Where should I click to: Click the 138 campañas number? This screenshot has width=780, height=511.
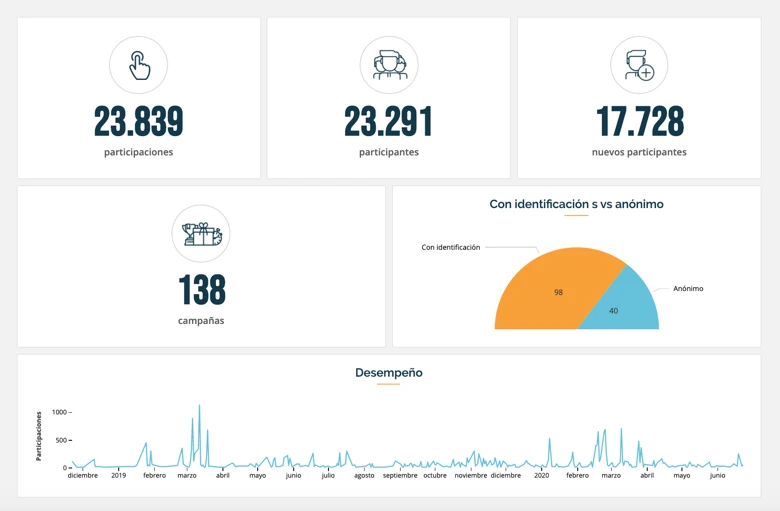pos(201,290)
